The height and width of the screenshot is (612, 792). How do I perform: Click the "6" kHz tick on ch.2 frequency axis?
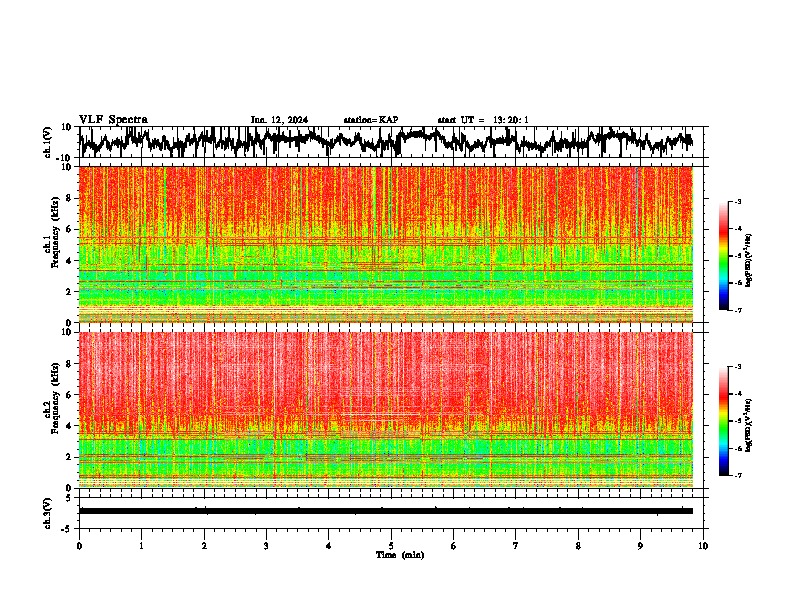pyautogui.click(x=70, y=395)
